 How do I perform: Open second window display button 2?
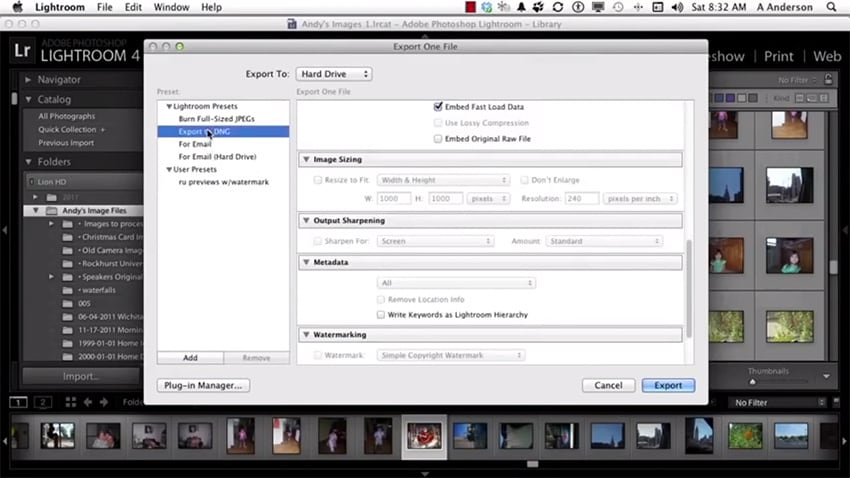tap(43, 402)
